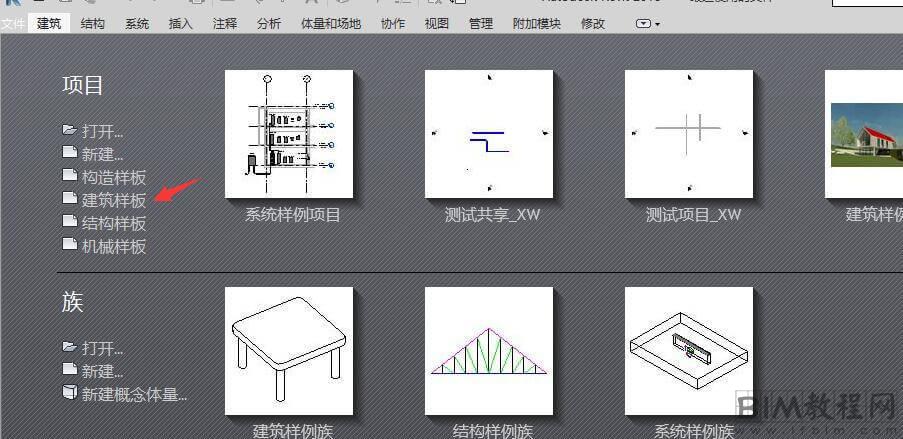Click the folder icon beside 项目 打开...
Screen dimensions: 903x439
pos(70,130)
